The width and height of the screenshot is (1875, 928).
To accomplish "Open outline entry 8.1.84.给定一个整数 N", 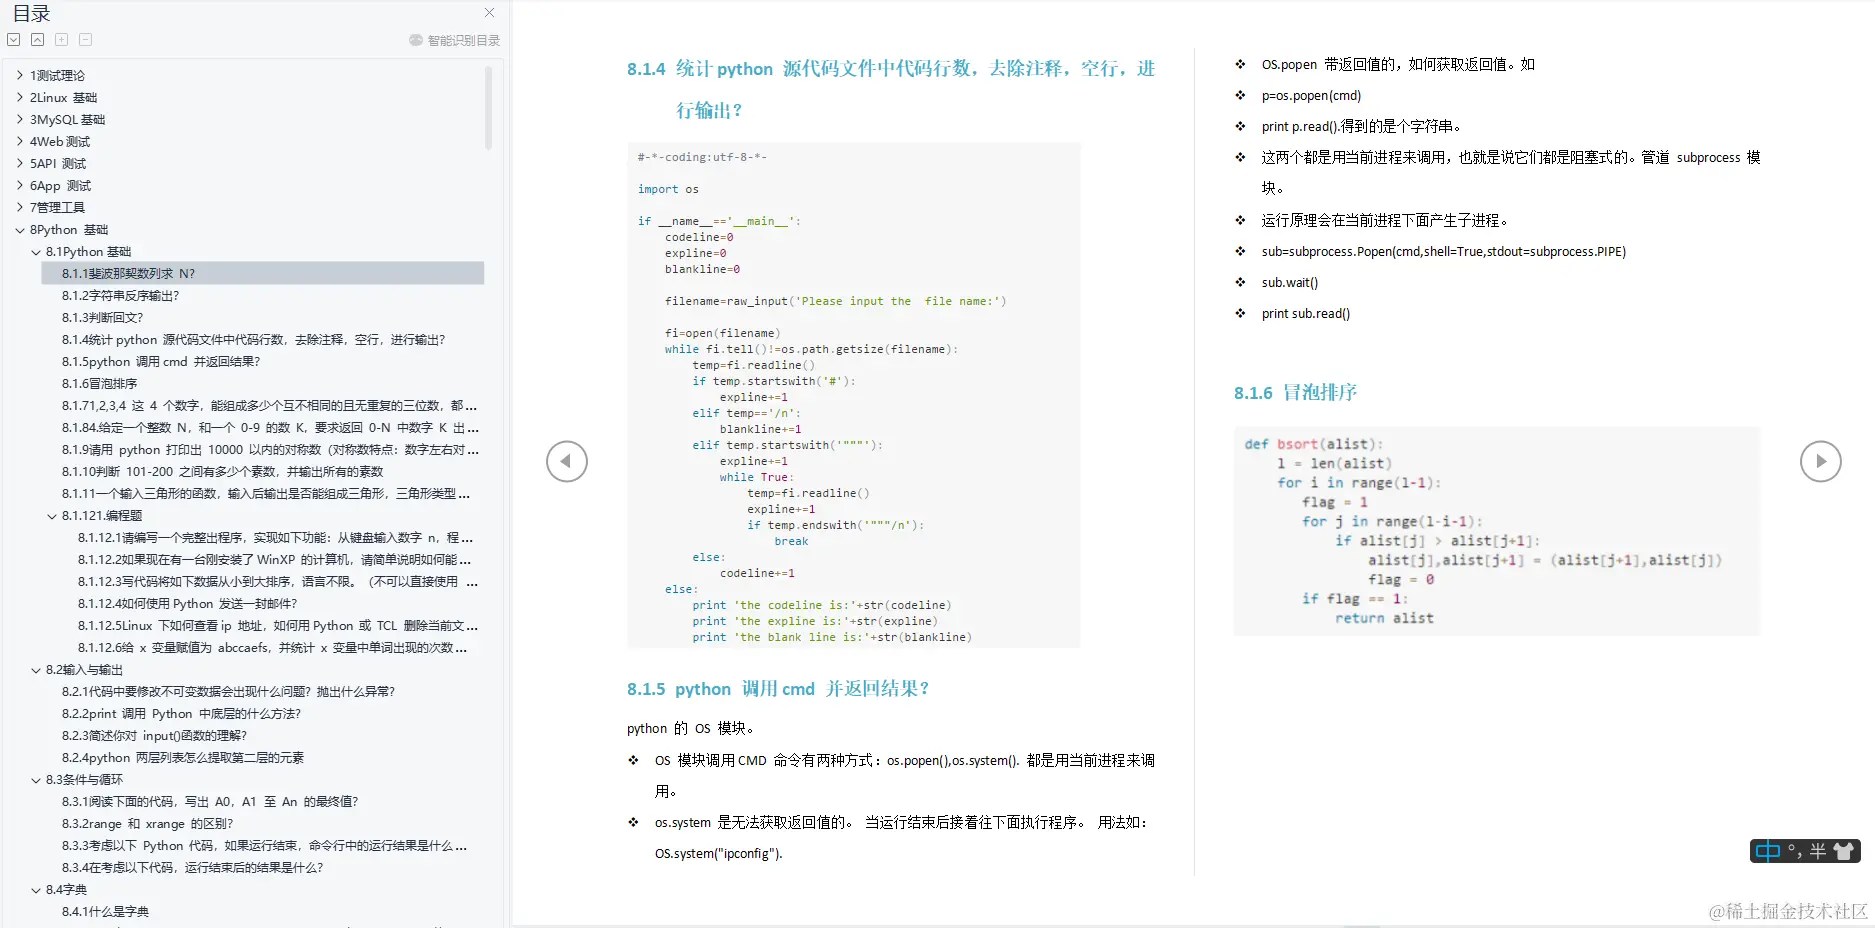I will (270, 427).
